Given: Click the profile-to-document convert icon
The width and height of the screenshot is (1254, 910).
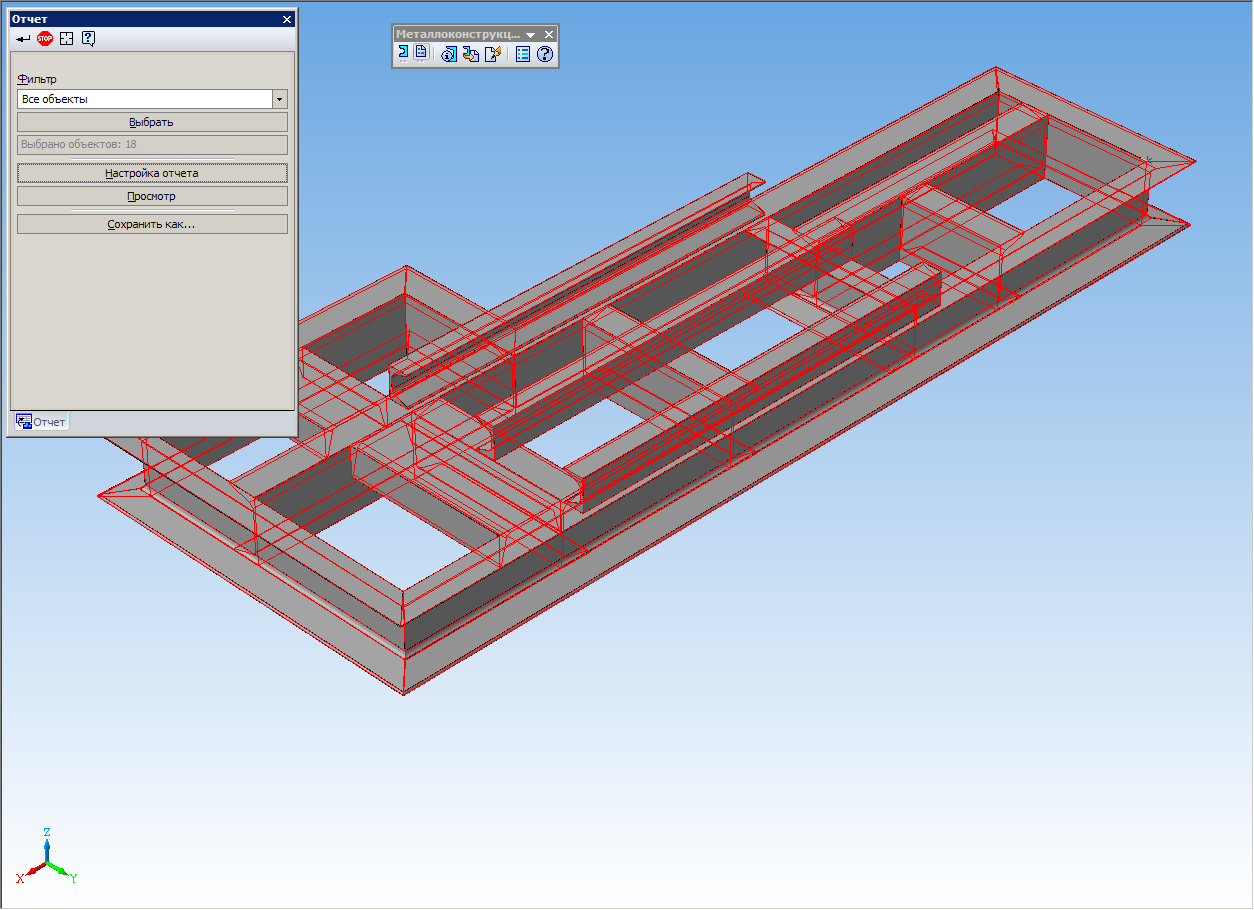Looking at the screenshot, I should tap(470, 54).
